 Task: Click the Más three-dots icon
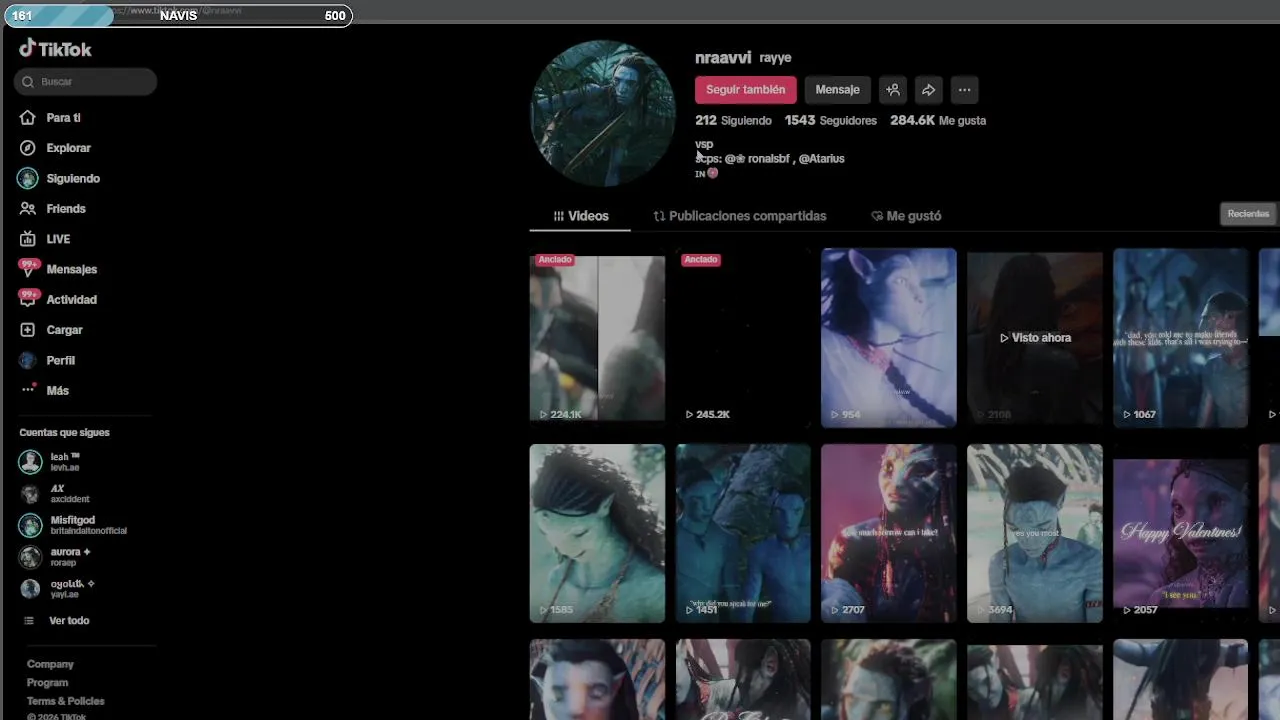(x=28, y=390)
